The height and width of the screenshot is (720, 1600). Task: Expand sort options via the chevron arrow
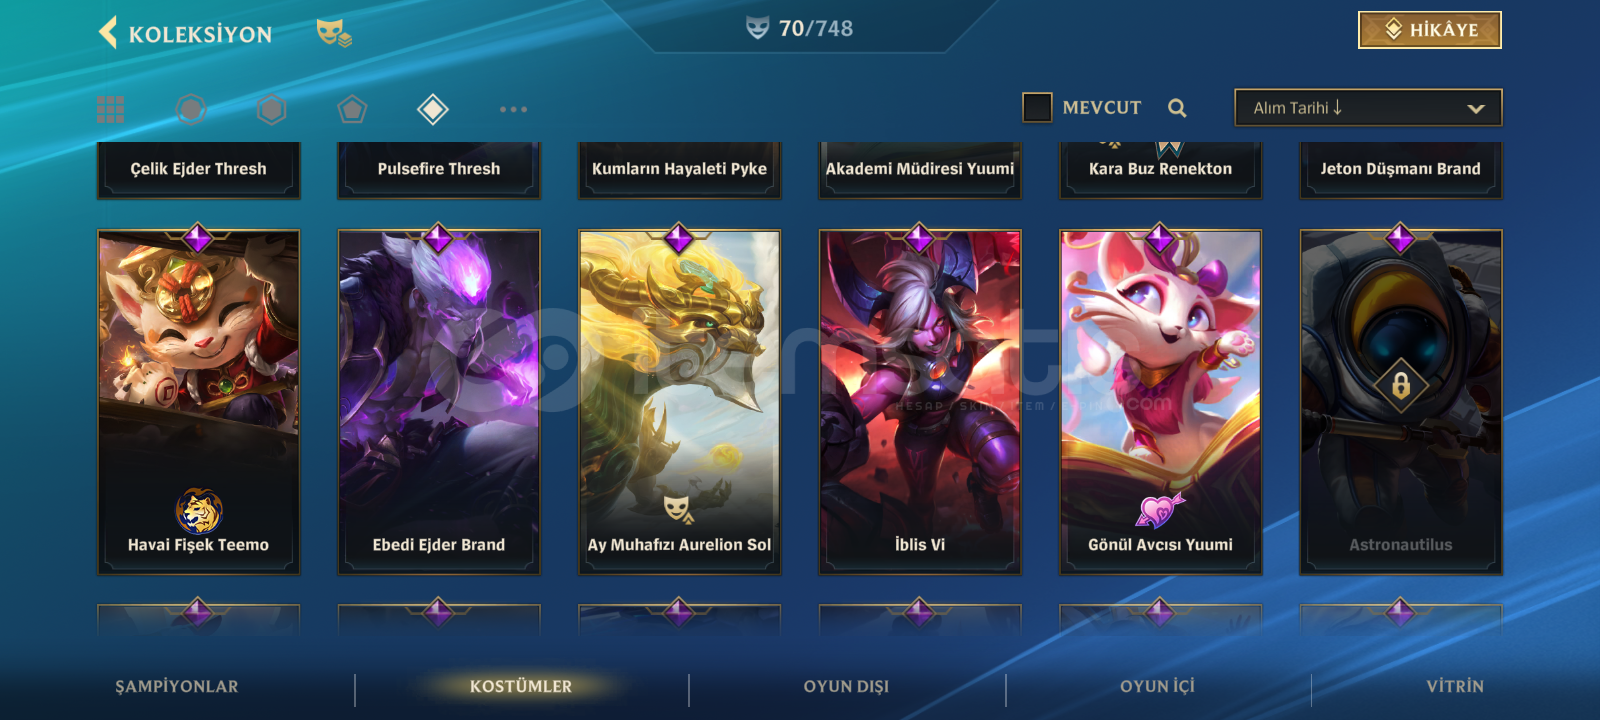1475,108
